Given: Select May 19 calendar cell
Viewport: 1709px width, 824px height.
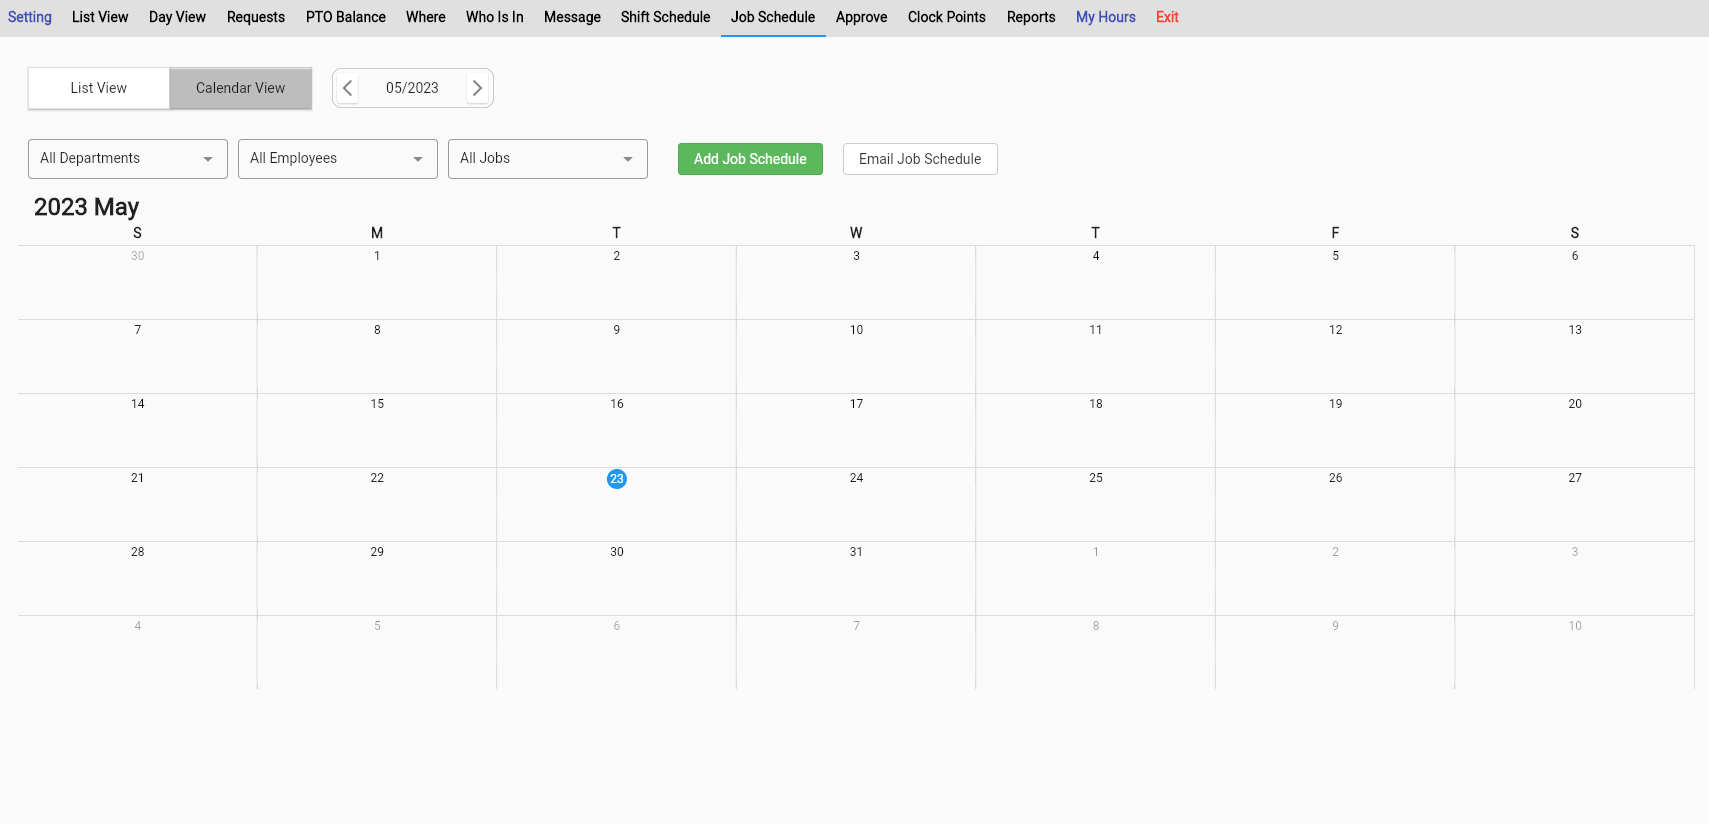Looking at the screenshot, I should (1335, 431).
